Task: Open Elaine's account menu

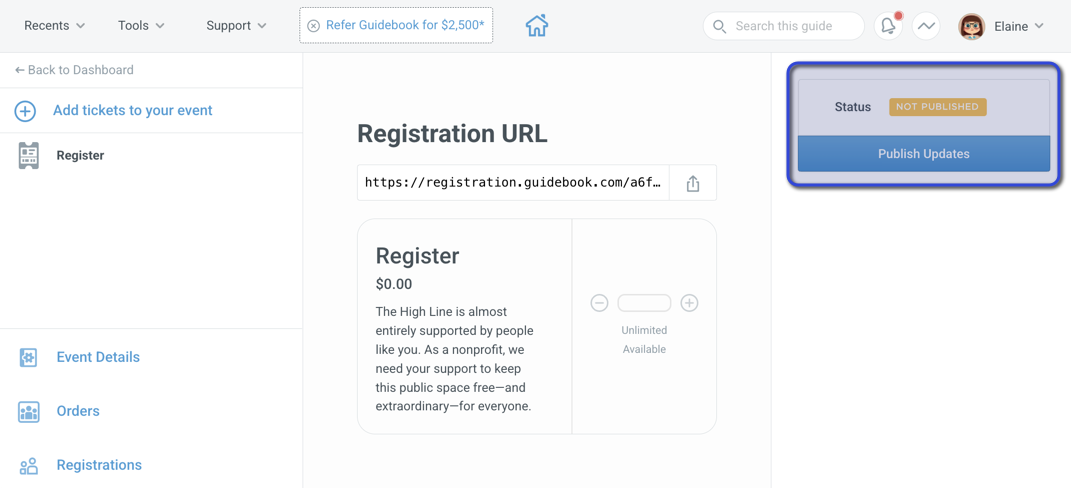Action: click(x=1001, y=26)
